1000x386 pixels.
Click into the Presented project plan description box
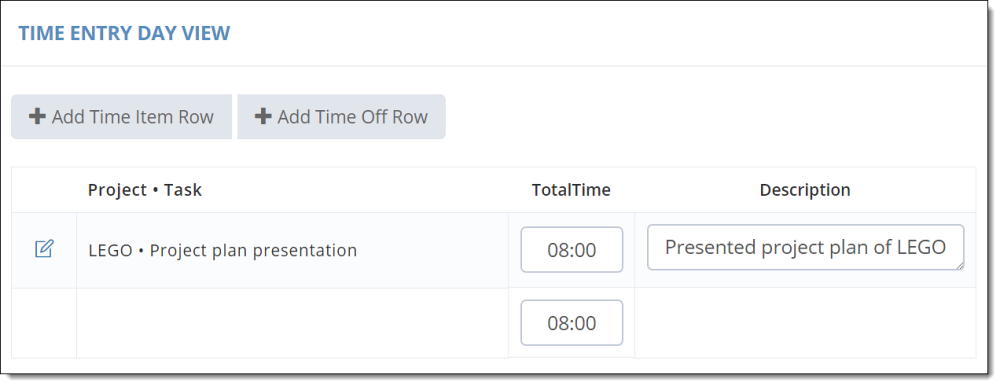coord(805,247)
